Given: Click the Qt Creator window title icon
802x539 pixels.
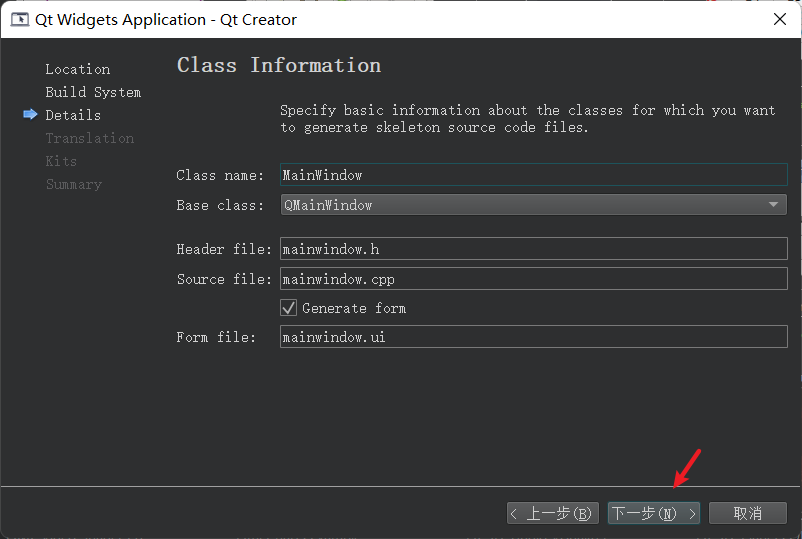Looking at the screenshot, I should click(20, 19).
